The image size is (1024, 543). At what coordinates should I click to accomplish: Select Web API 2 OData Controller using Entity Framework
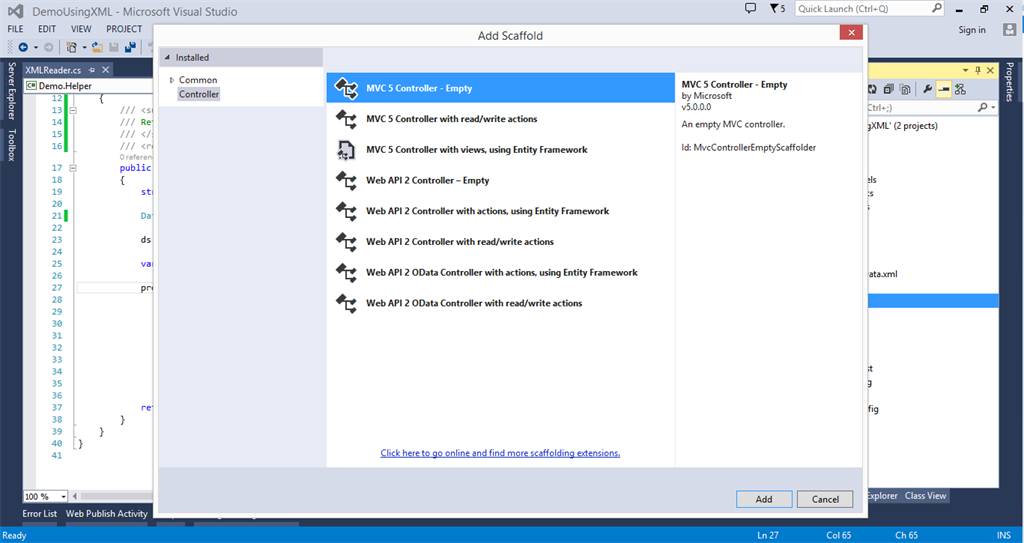point(500,272)
